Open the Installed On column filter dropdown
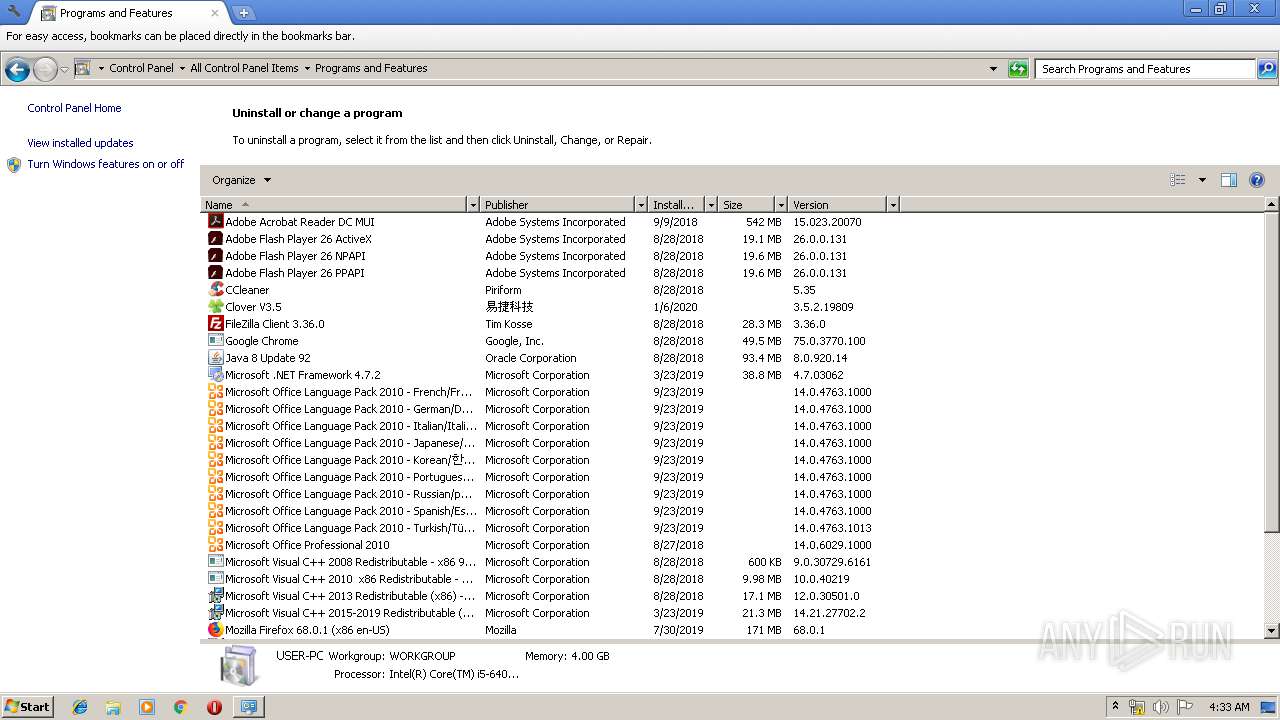Screen dimensions: 1280x720 pyautogui.click(x=711, y=205)
